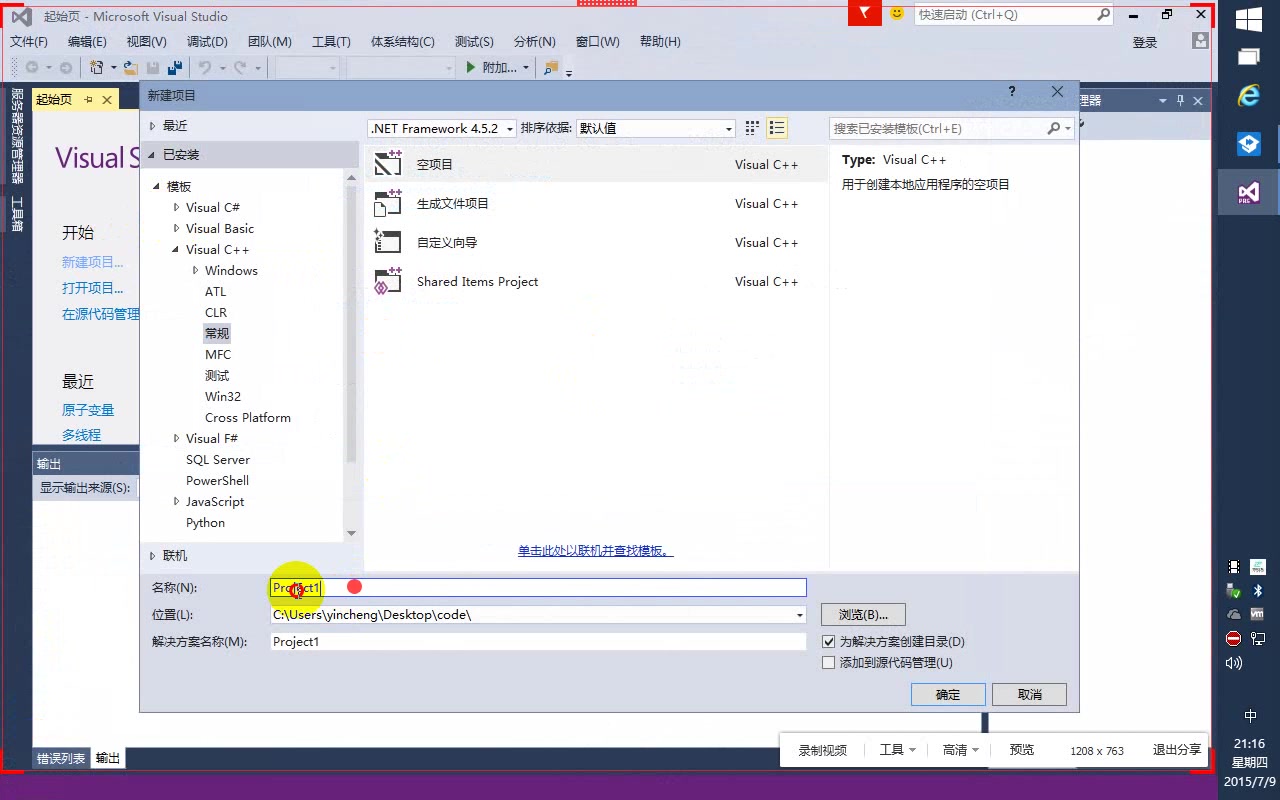
Task: Click the Browse button
Action: pos(863,614)
